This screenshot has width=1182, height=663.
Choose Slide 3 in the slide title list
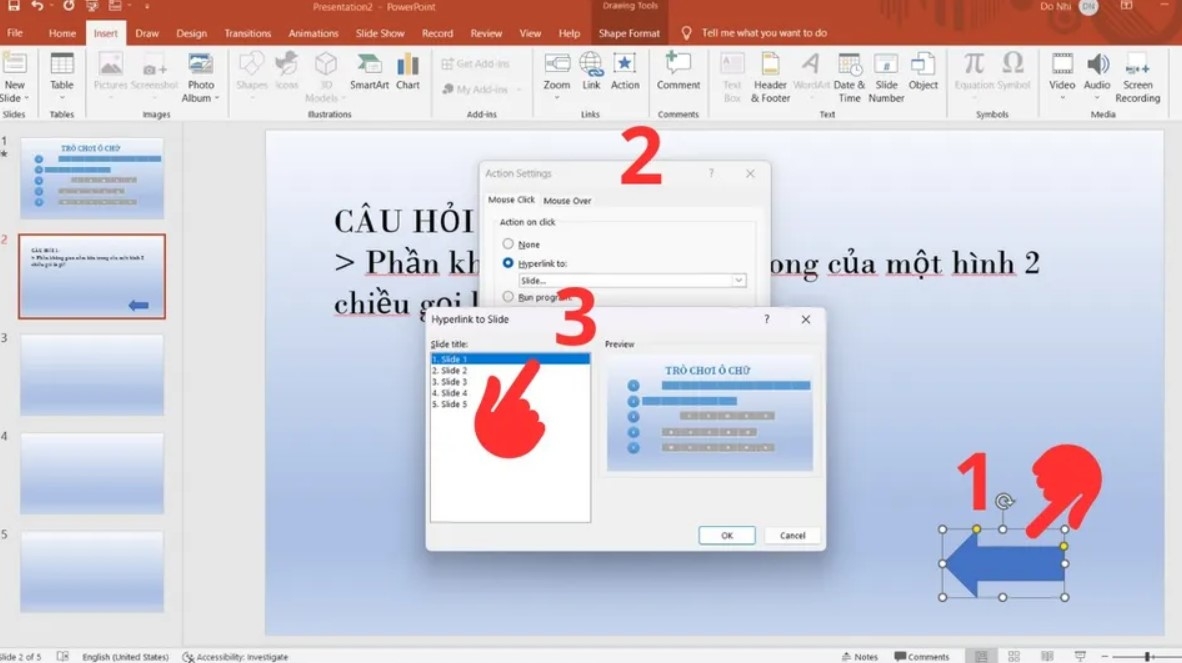pos(510,382)
